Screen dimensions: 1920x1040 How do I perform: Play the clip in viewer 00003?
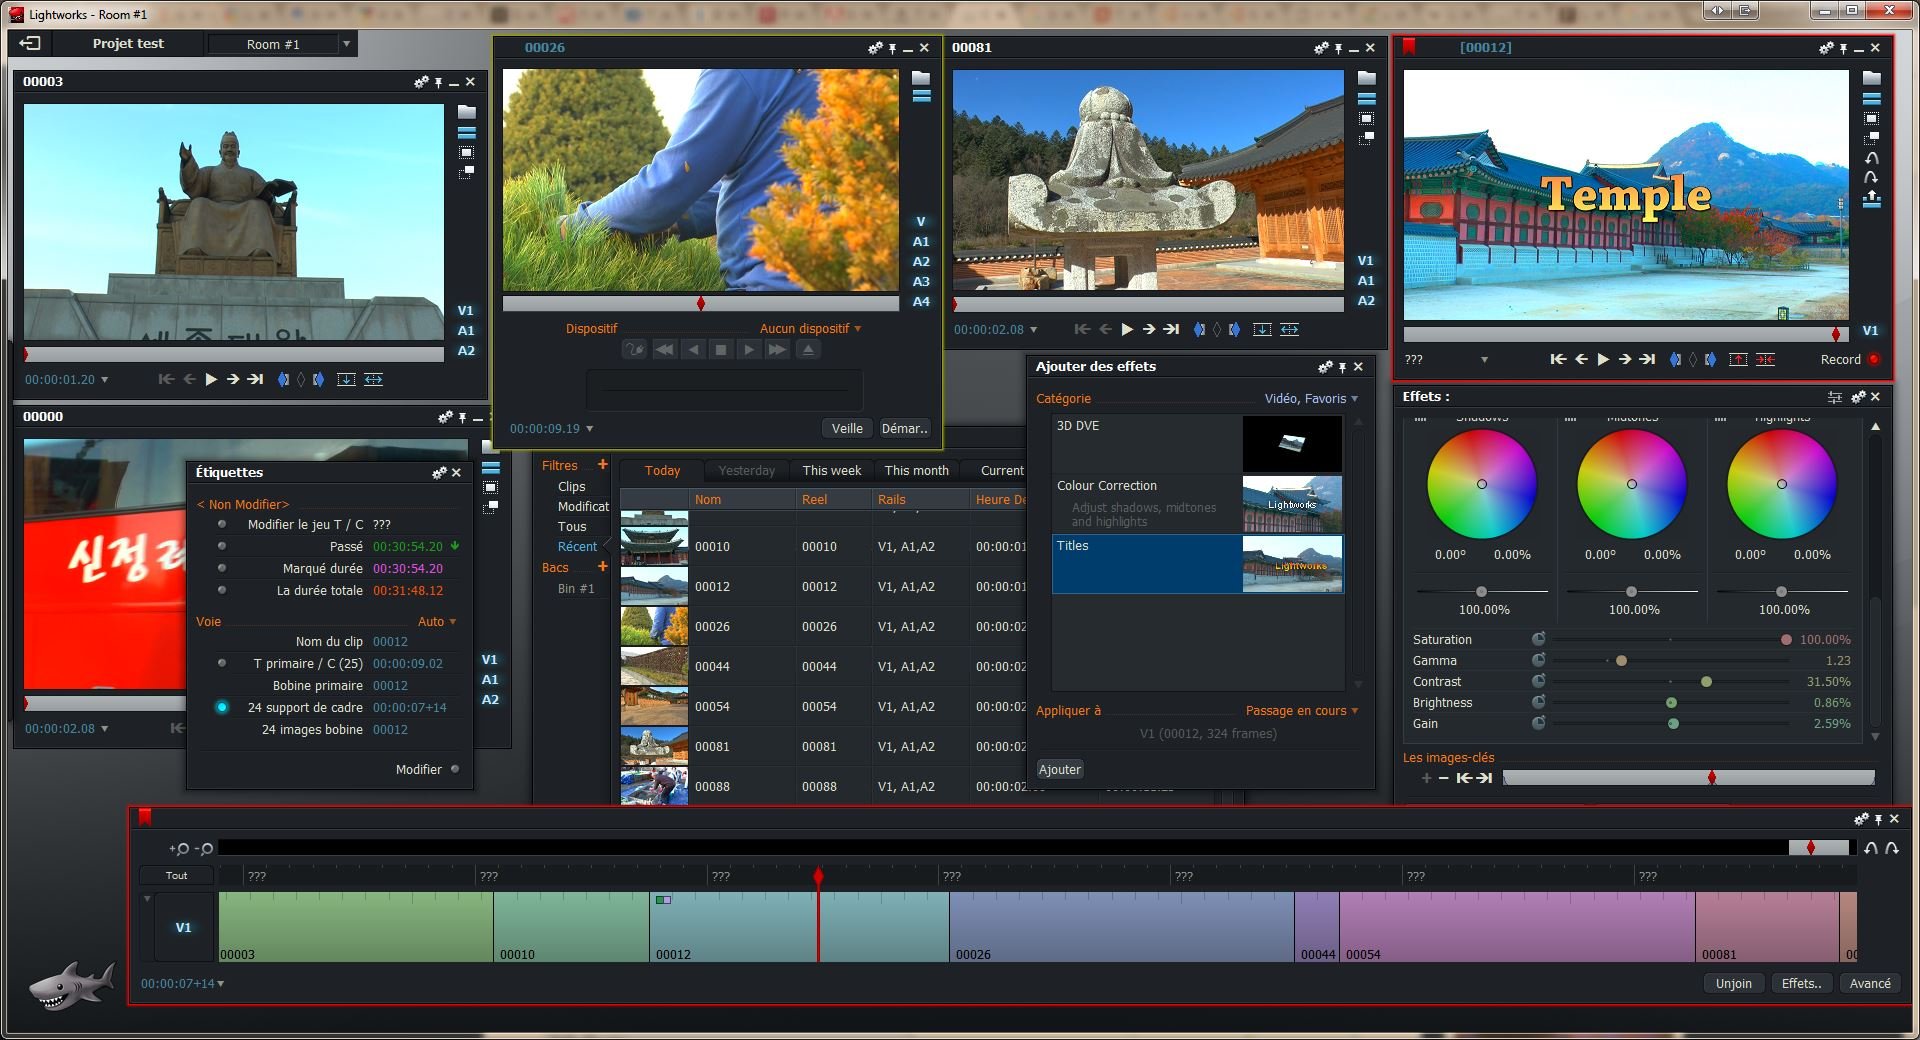tap(211, 379)
